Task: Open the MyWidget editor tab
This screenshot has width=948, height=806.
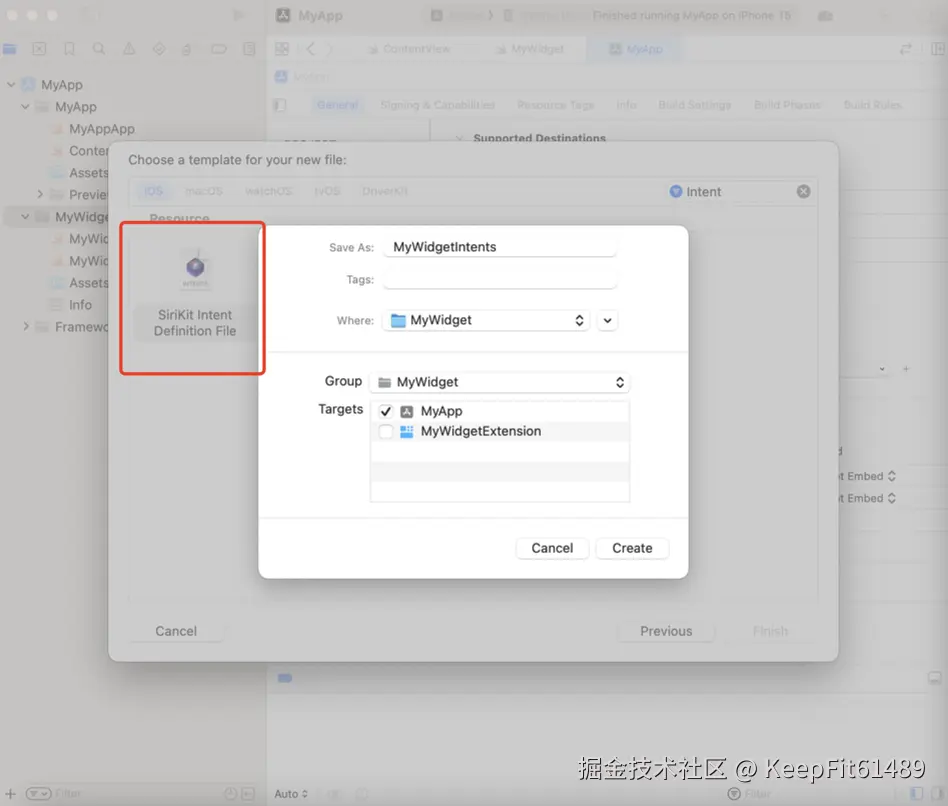Action: coord(530,49)
